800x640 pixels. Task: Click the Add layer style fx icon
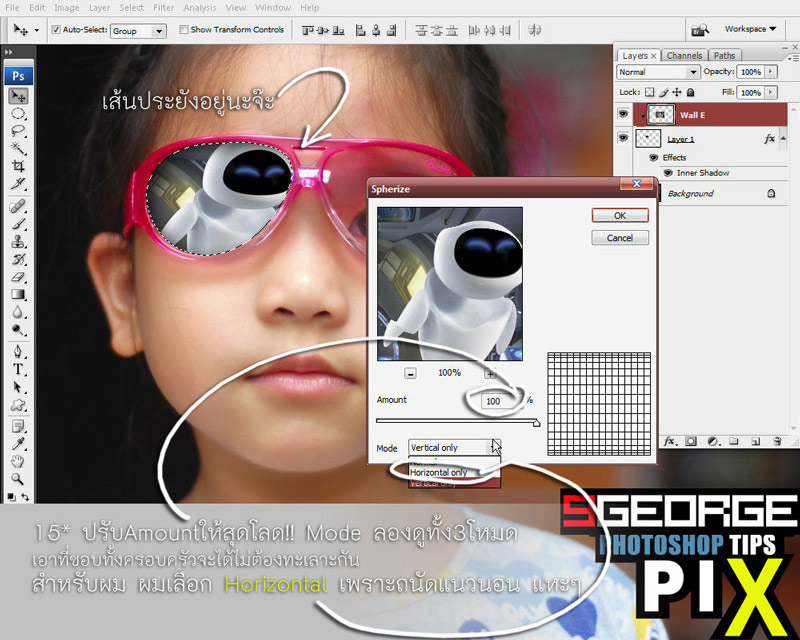point(669,441)
